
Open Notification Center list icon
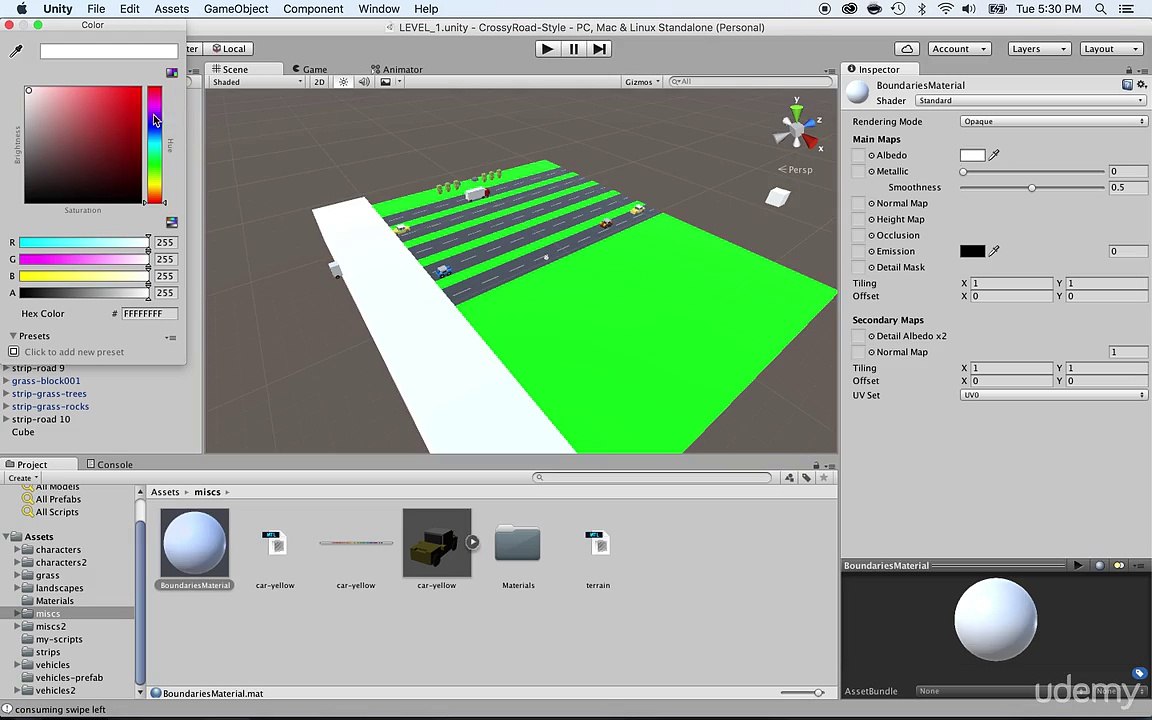tap(1126, 9)
